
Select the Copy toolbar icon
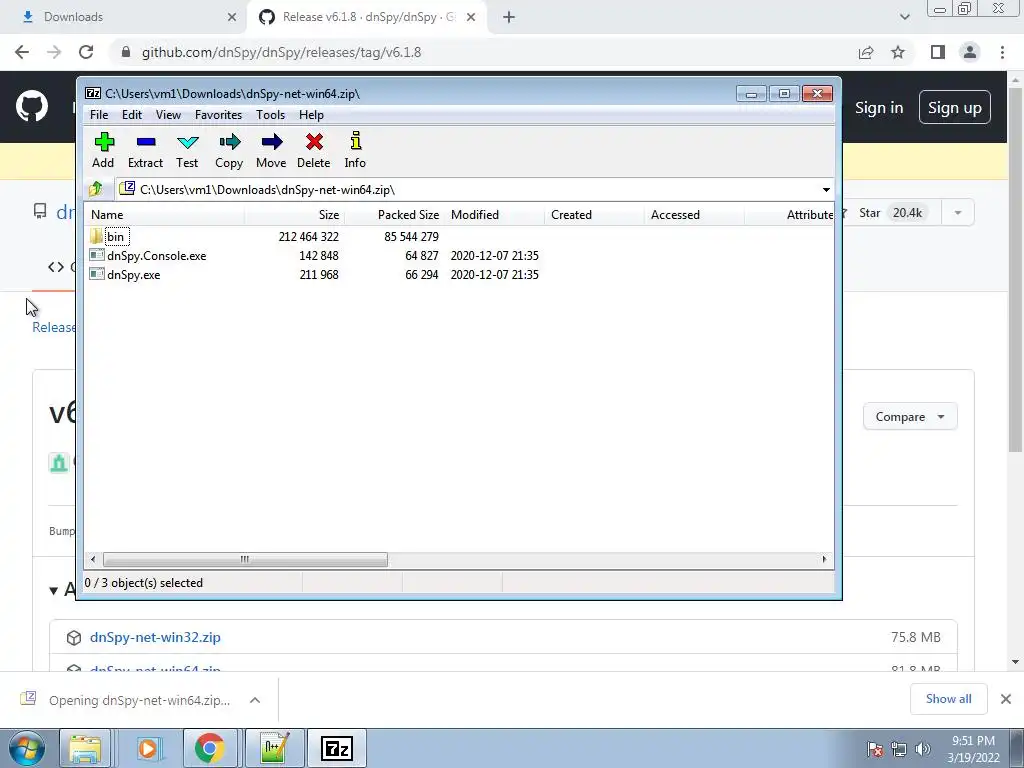[x=229, y=150]
